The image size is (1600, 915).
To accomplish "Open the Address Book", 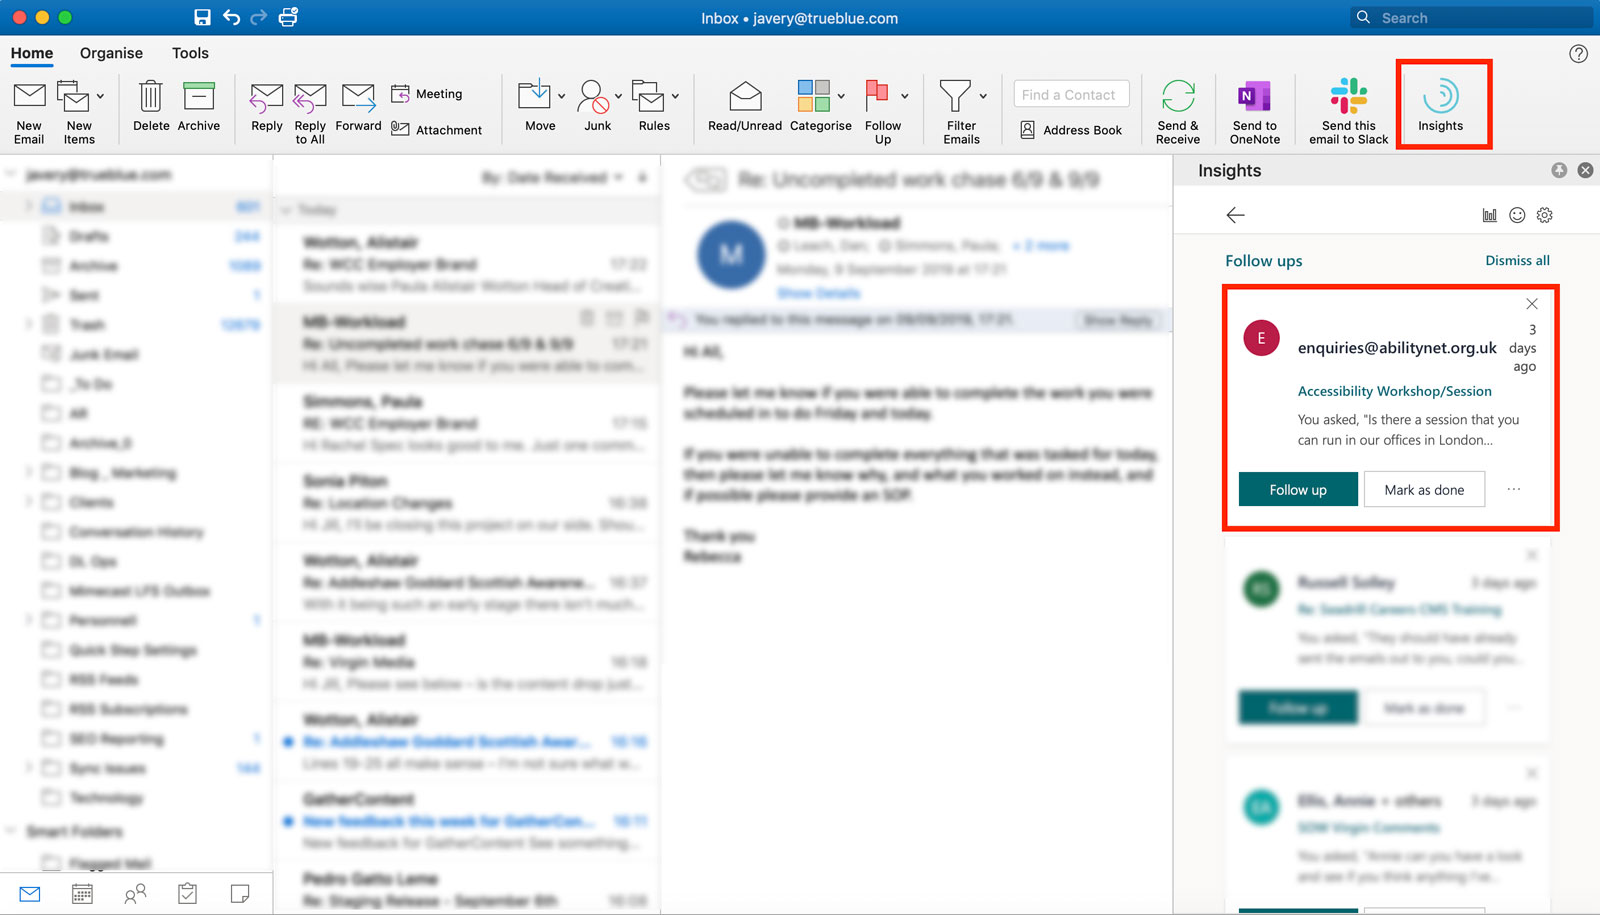I will [1071, 130].
